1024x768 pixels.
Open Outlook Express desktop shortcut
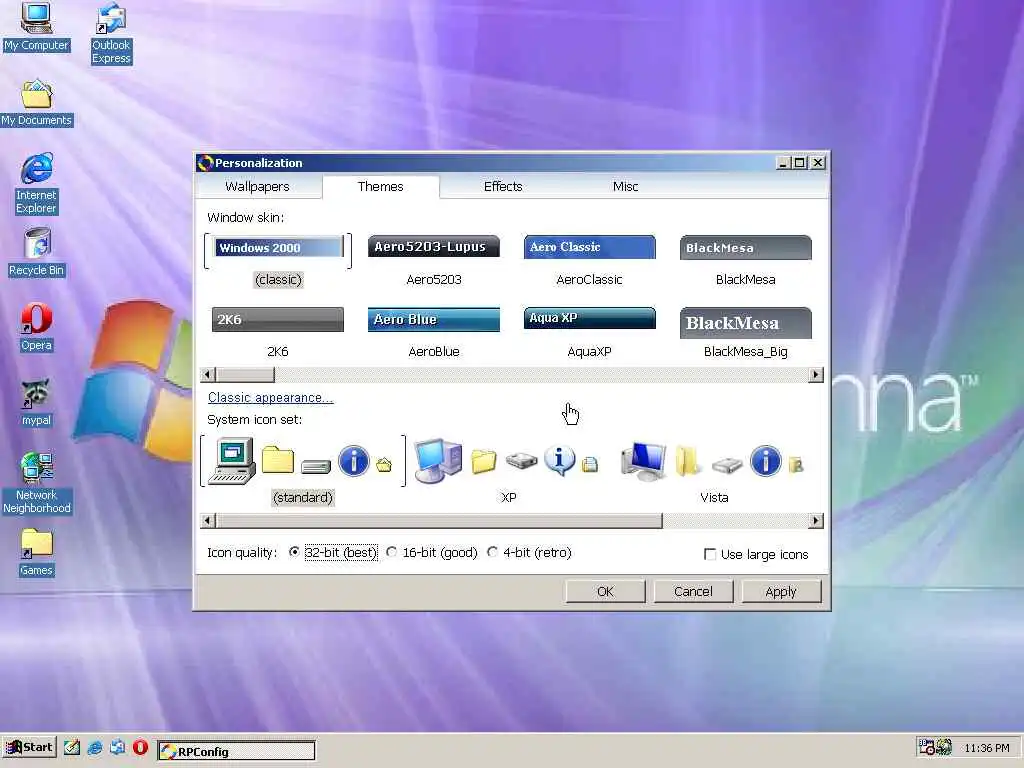tap(111, 33)
